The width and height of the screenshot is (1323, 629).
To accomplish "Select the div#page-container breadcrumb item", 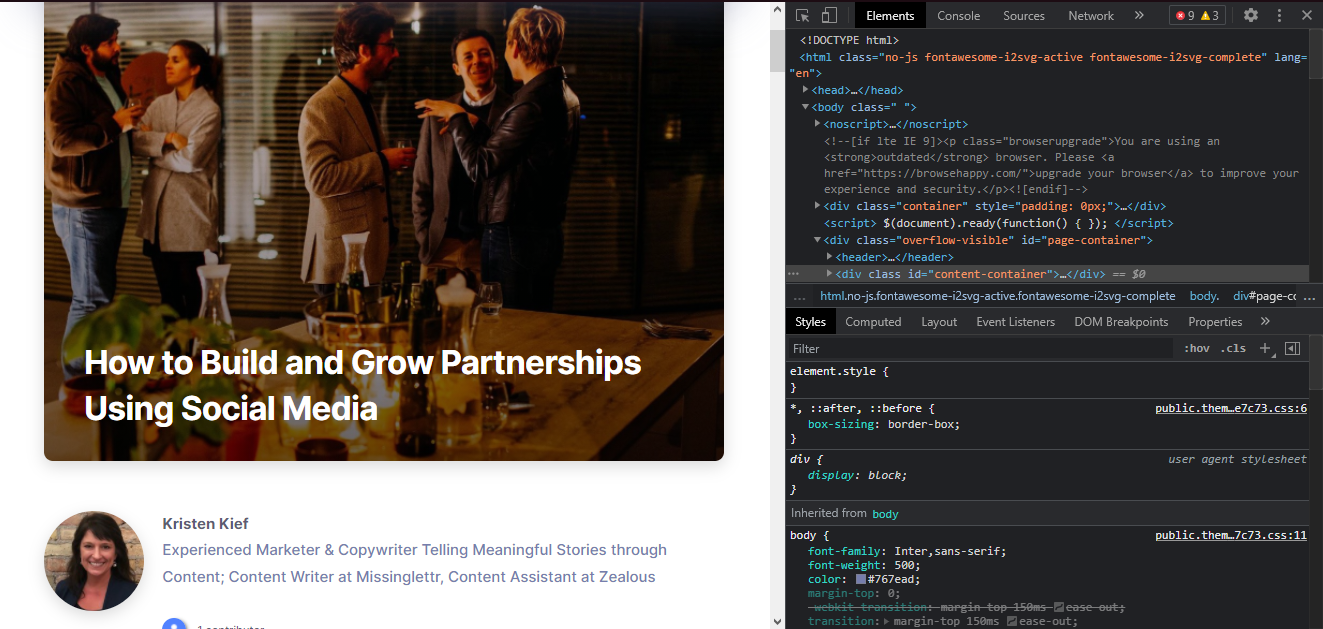I will click(x=1265, y=296).
